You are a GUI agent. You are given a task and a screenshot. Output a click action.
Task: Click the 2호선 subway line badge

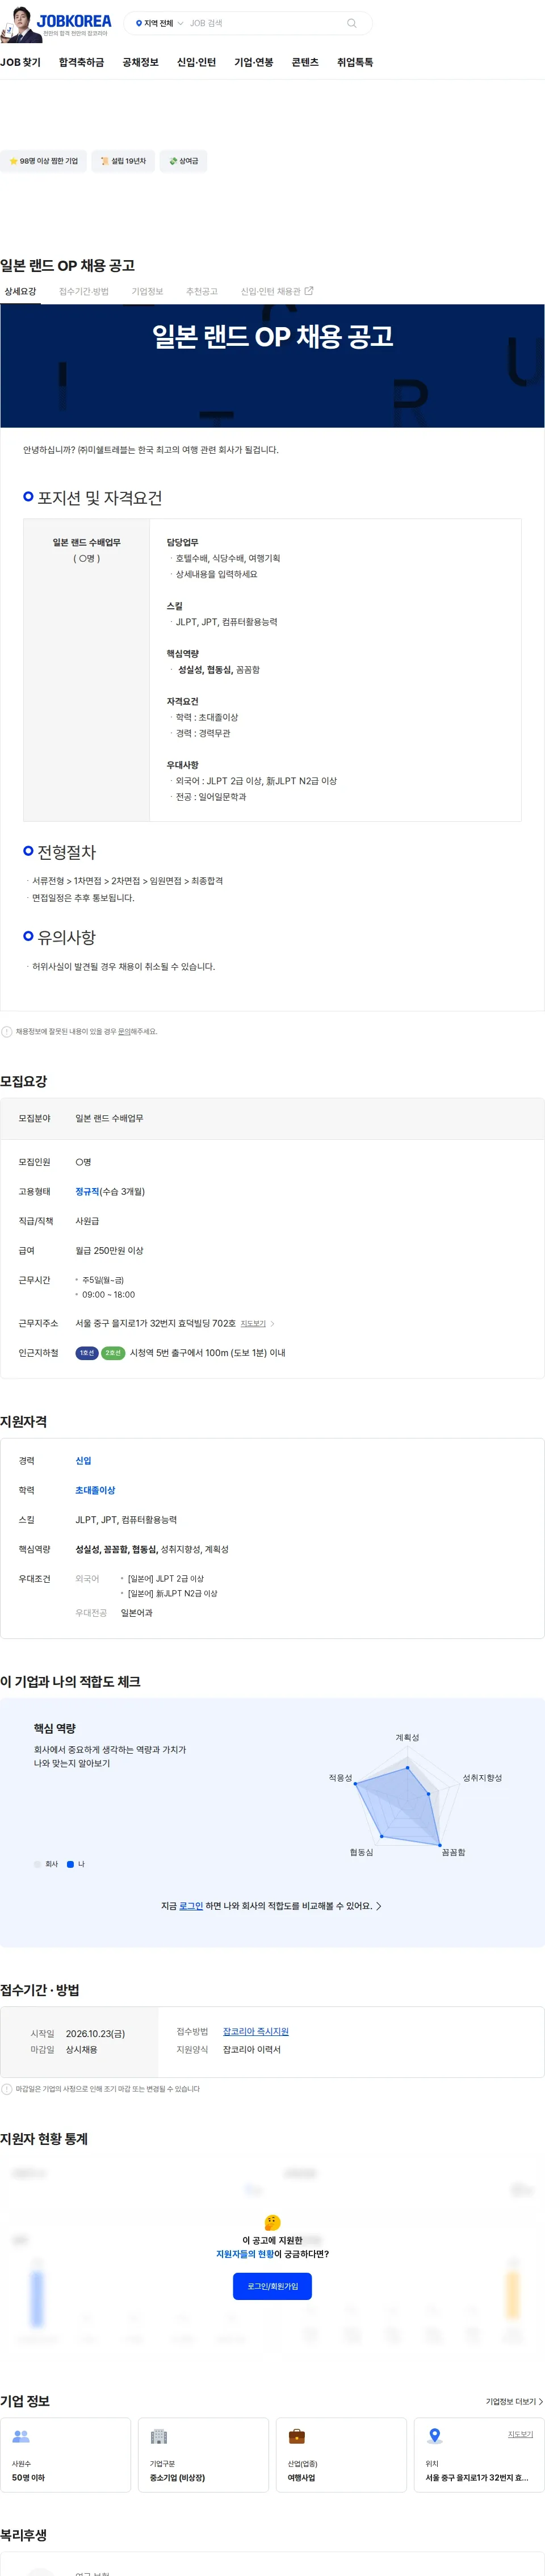[x=113, y=1353]
